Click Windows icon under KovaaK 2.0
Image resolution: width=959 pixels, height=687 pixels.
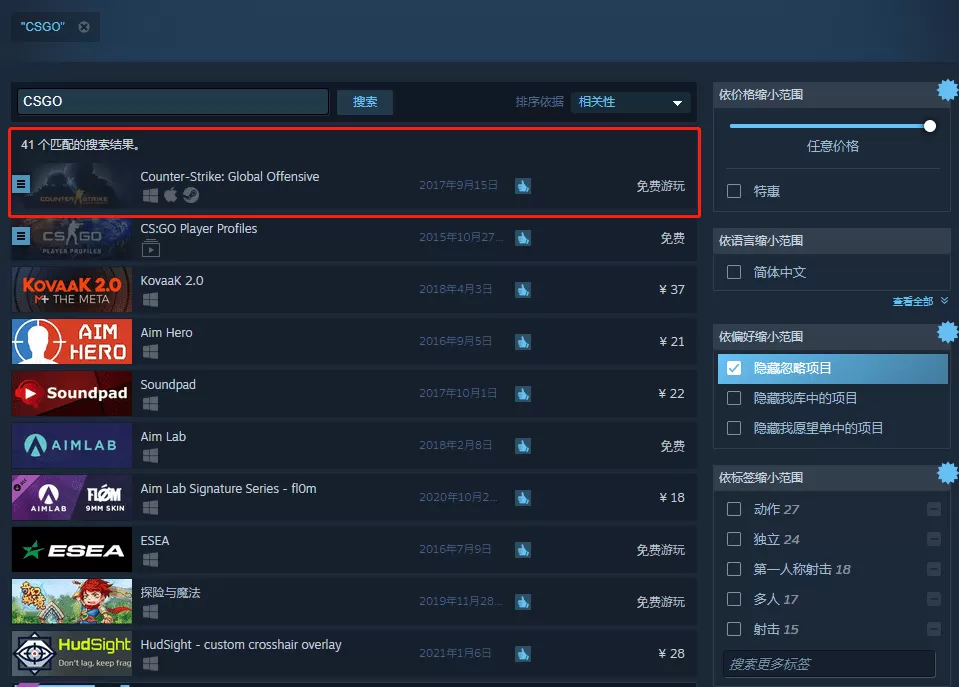pos(150,300)
